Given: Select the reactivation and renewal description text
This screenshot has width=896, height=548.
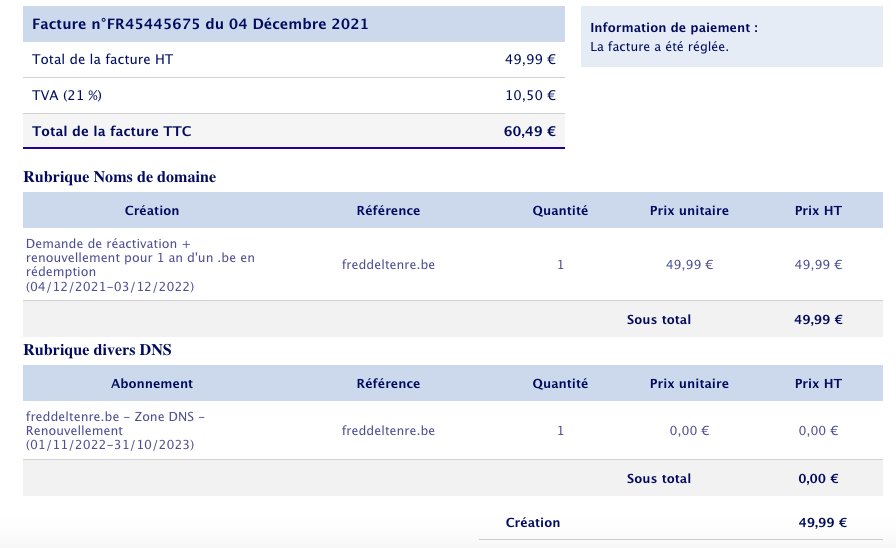Looking at the screenshot, I should (x=140, y=265).
